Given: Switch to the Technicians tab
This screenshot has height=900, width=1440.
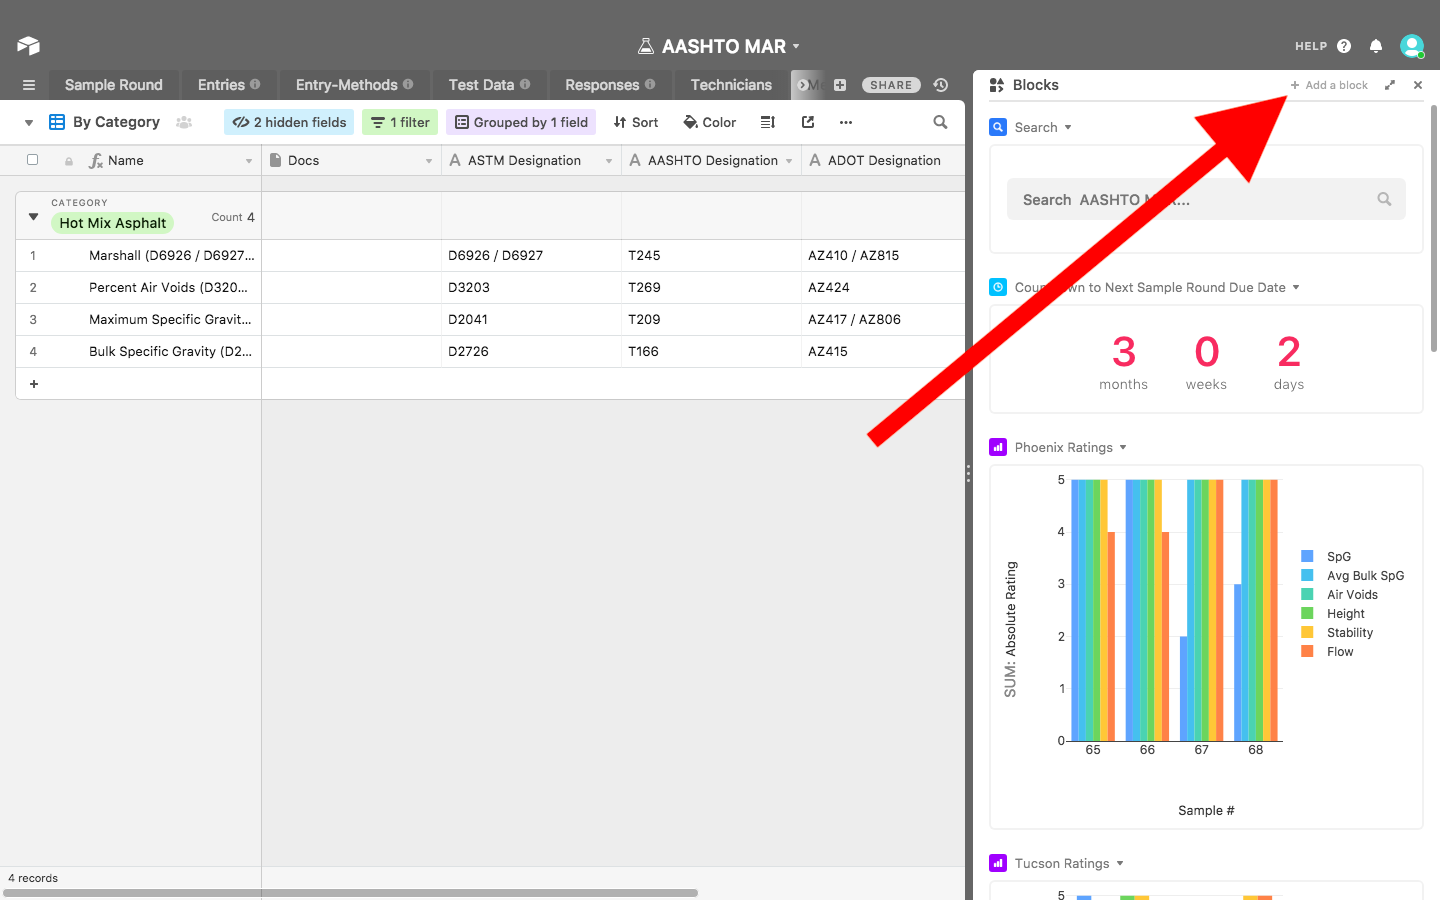Looking at the screenshot, I should (731, 85).
